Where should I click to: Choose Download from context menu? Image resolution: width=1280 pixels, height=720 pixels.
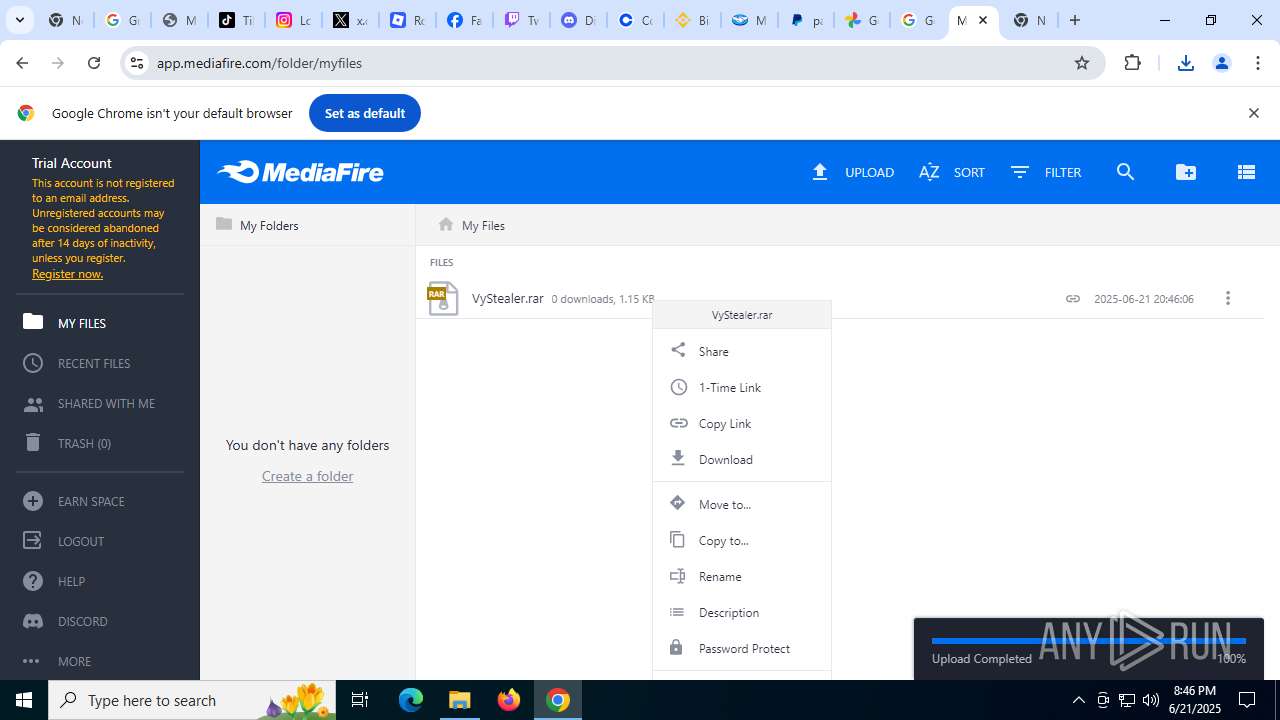tap(742, 459)
